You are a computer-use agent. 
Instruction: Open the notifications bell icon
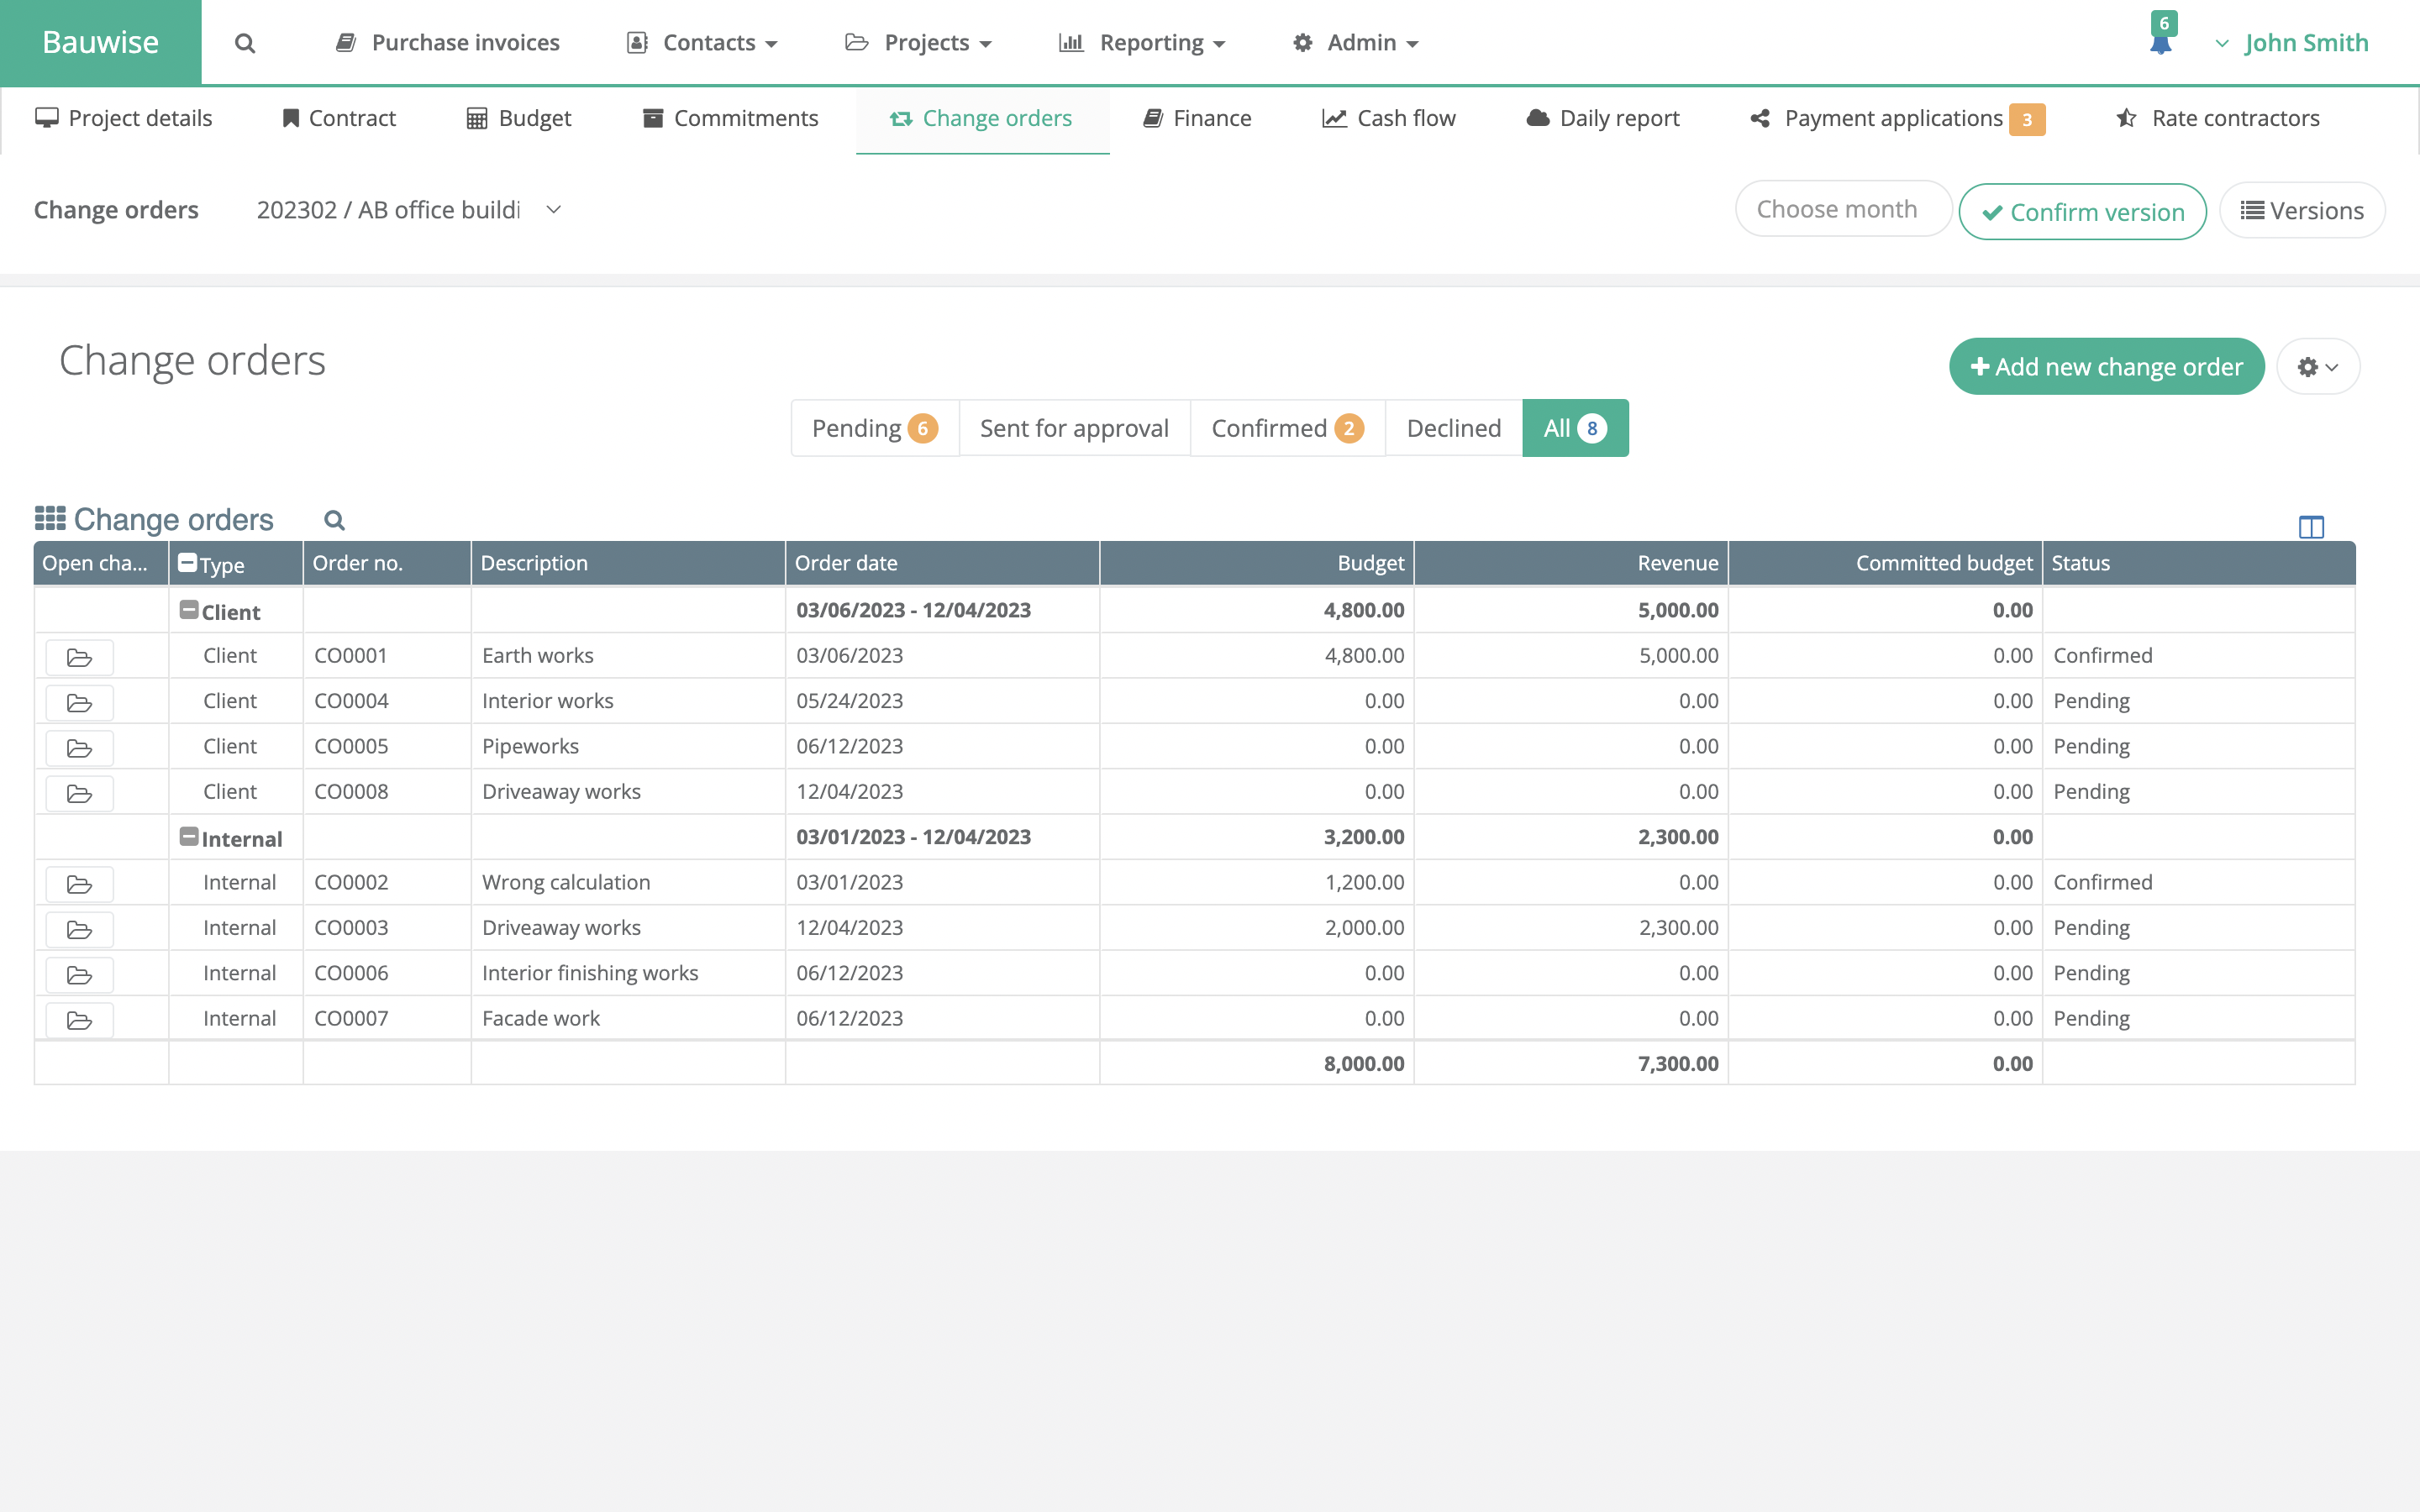(x=2161, y=43)
